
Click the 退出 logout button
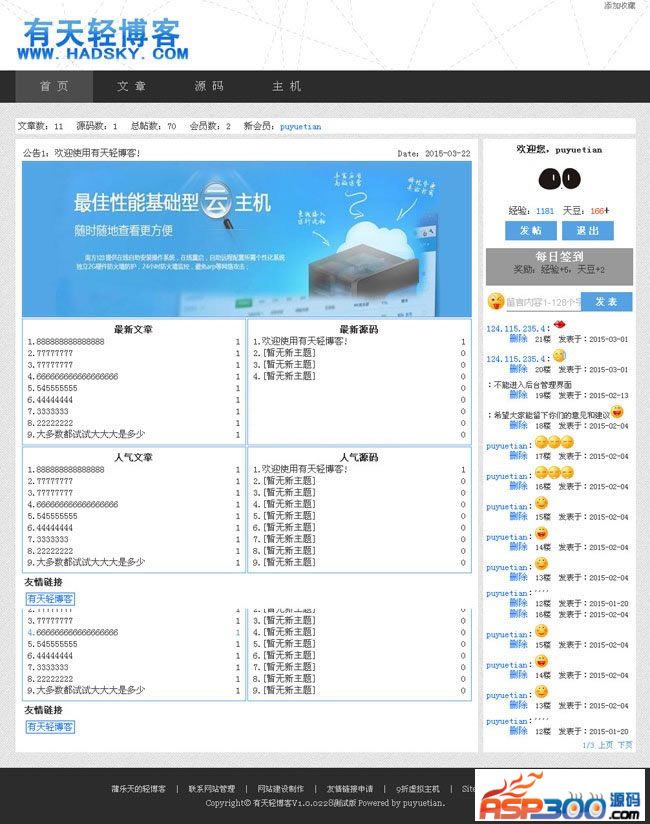587,230
